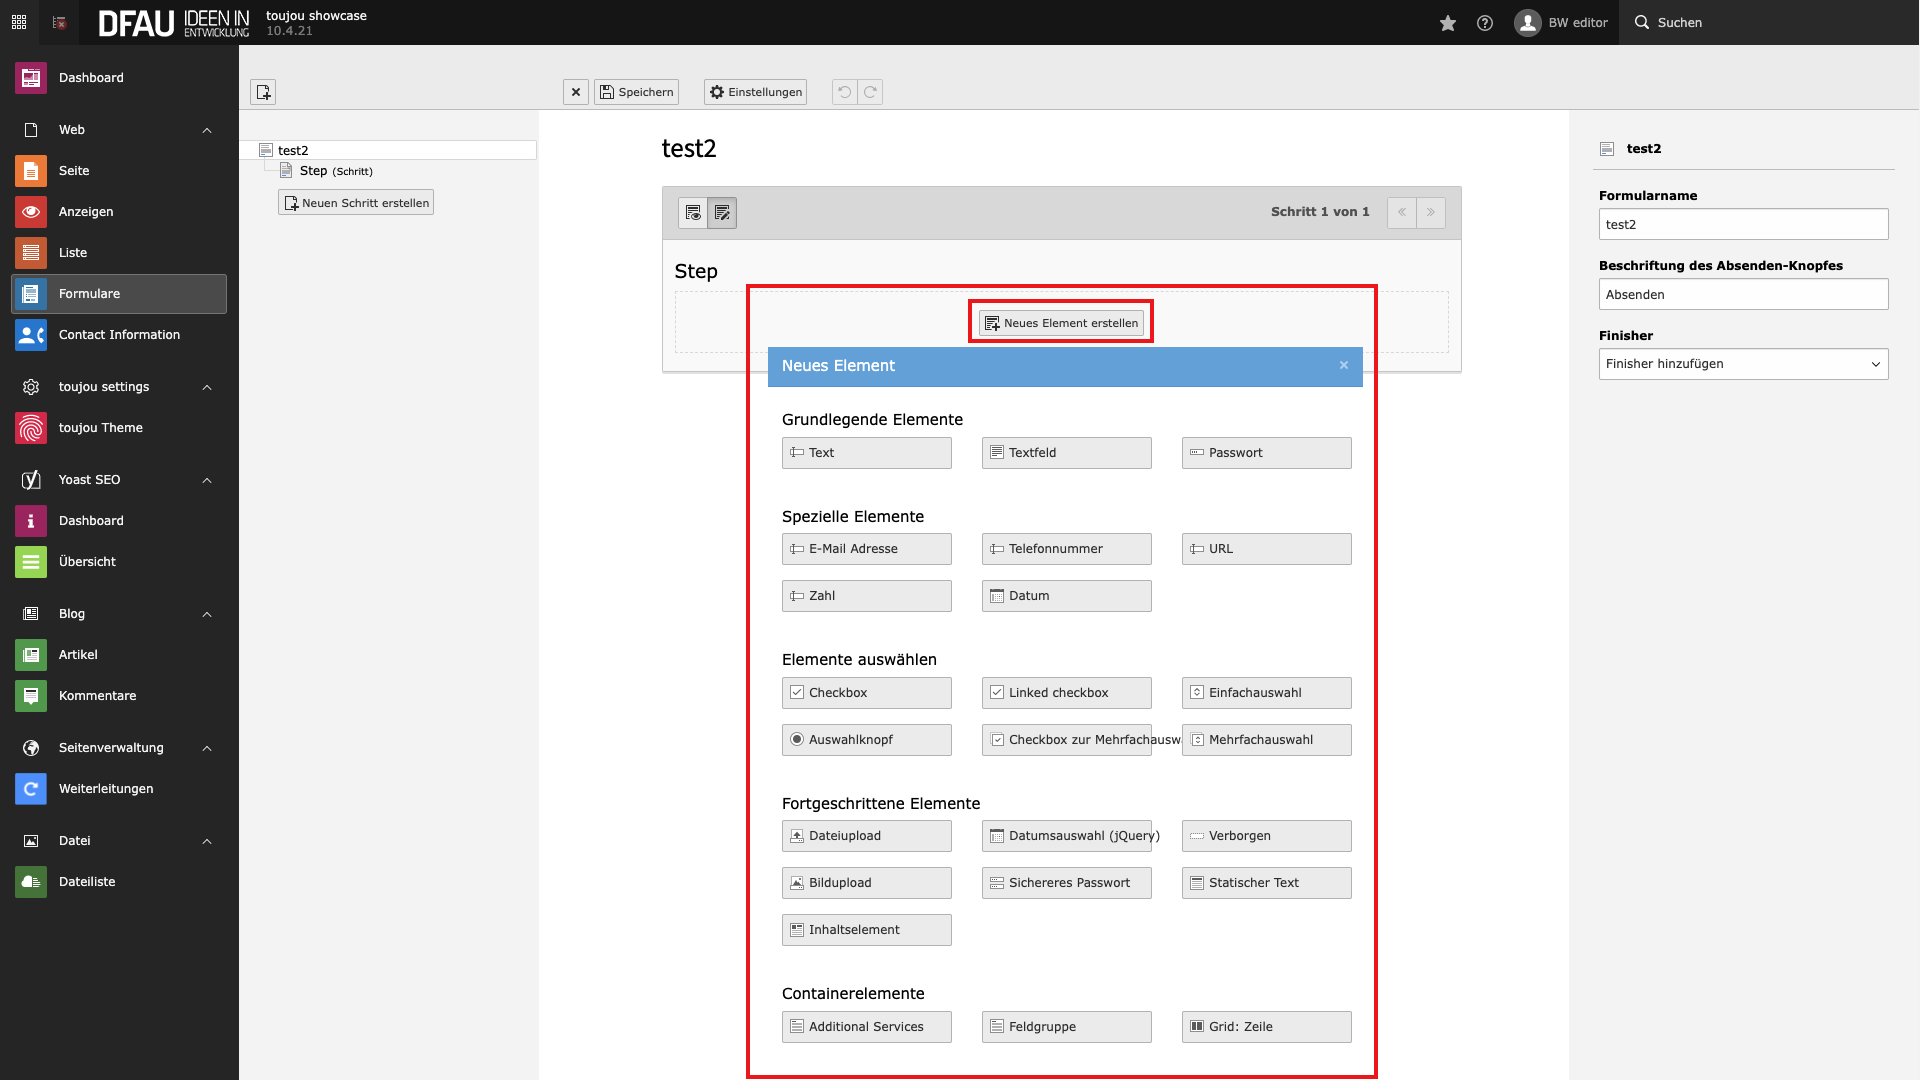1920x1080 pixels.
Task: Switch to abstract edit view icon
Action: click(722, 213)
